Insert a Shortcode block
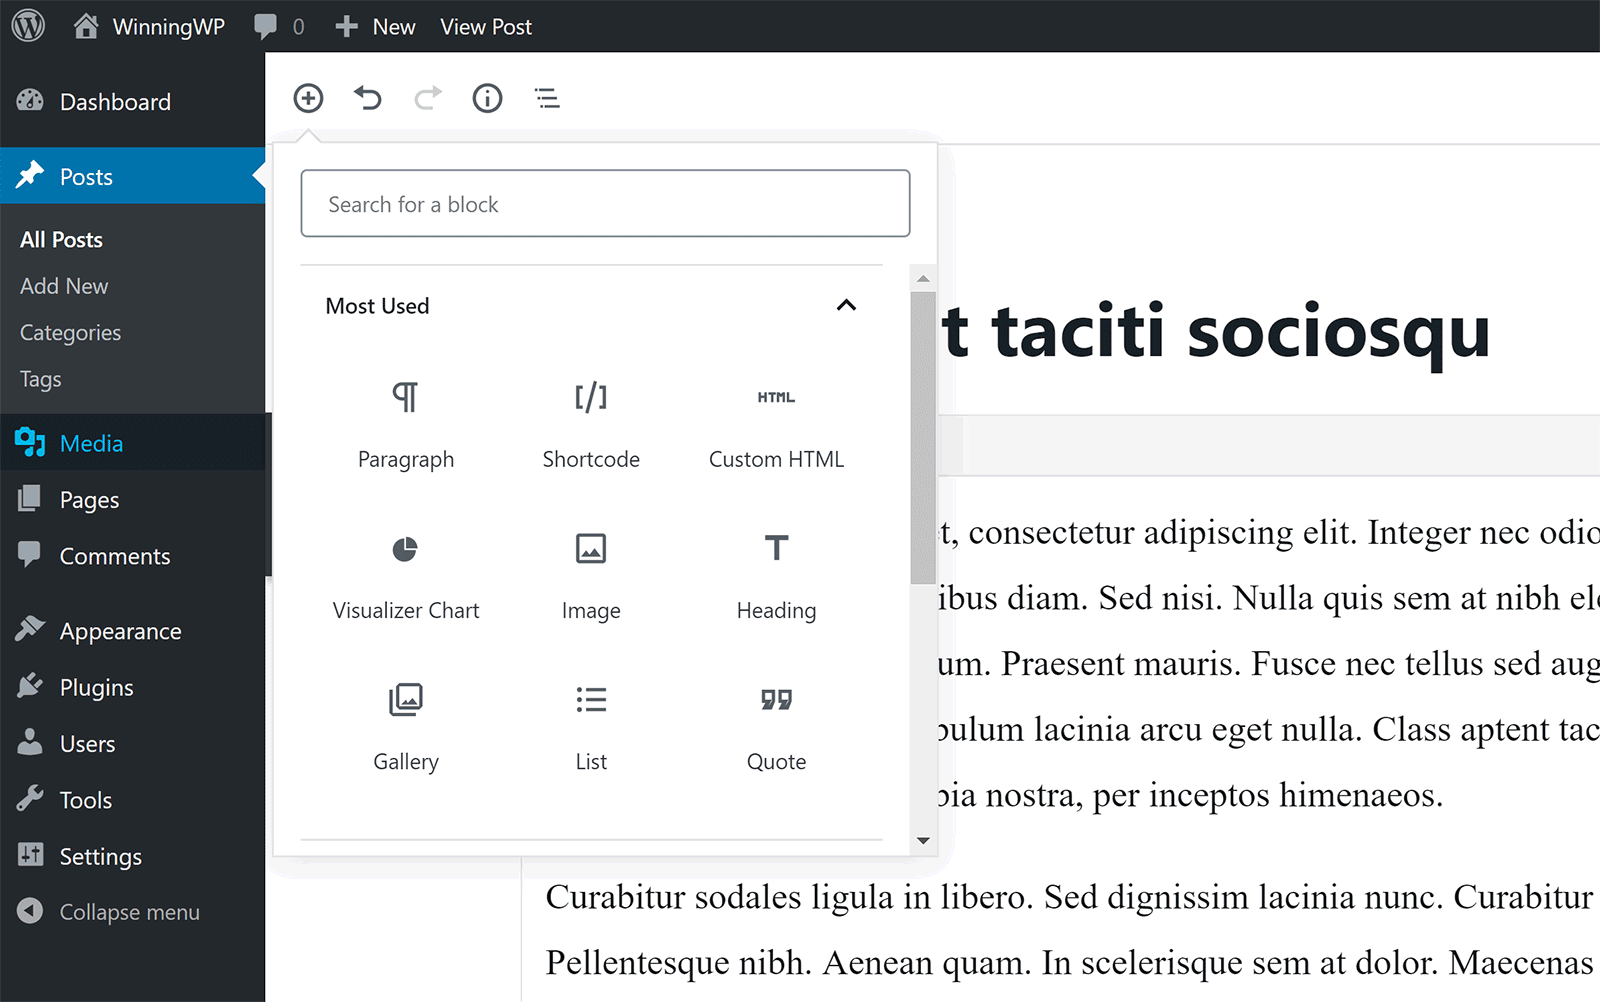1600x1002 pixels. tap(591, 426)
